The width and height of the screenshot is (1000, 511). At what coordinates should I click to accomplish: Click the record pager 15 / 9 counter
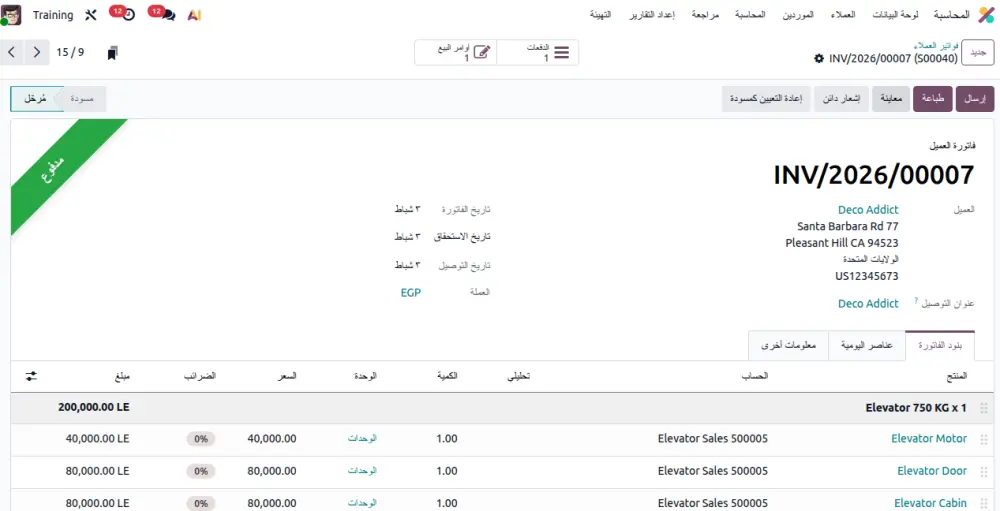pos(70,52)
